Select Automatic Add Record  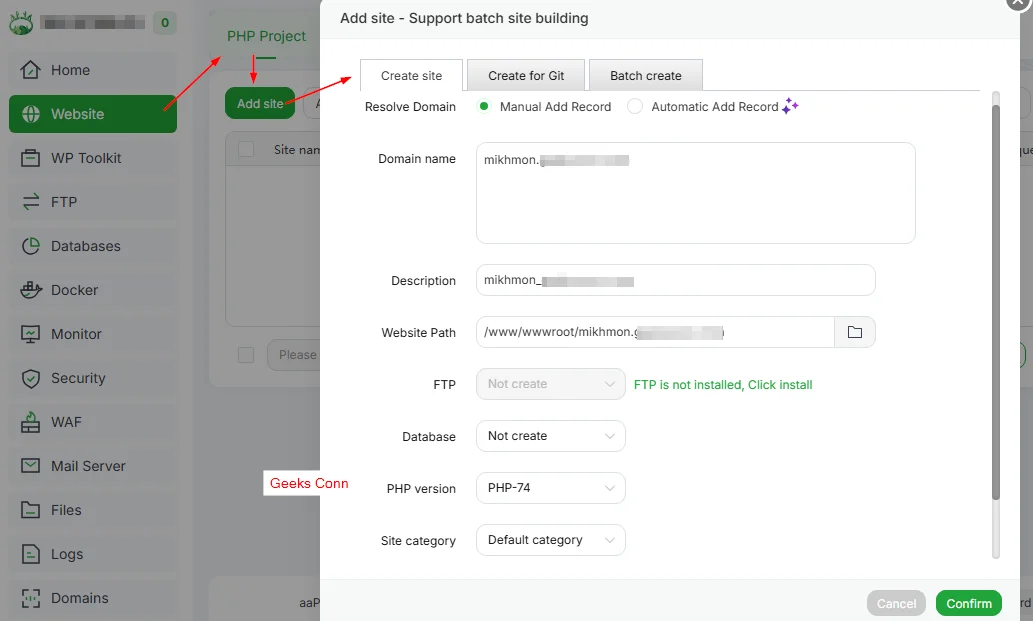pyautogui.click(x=634, y=106)
